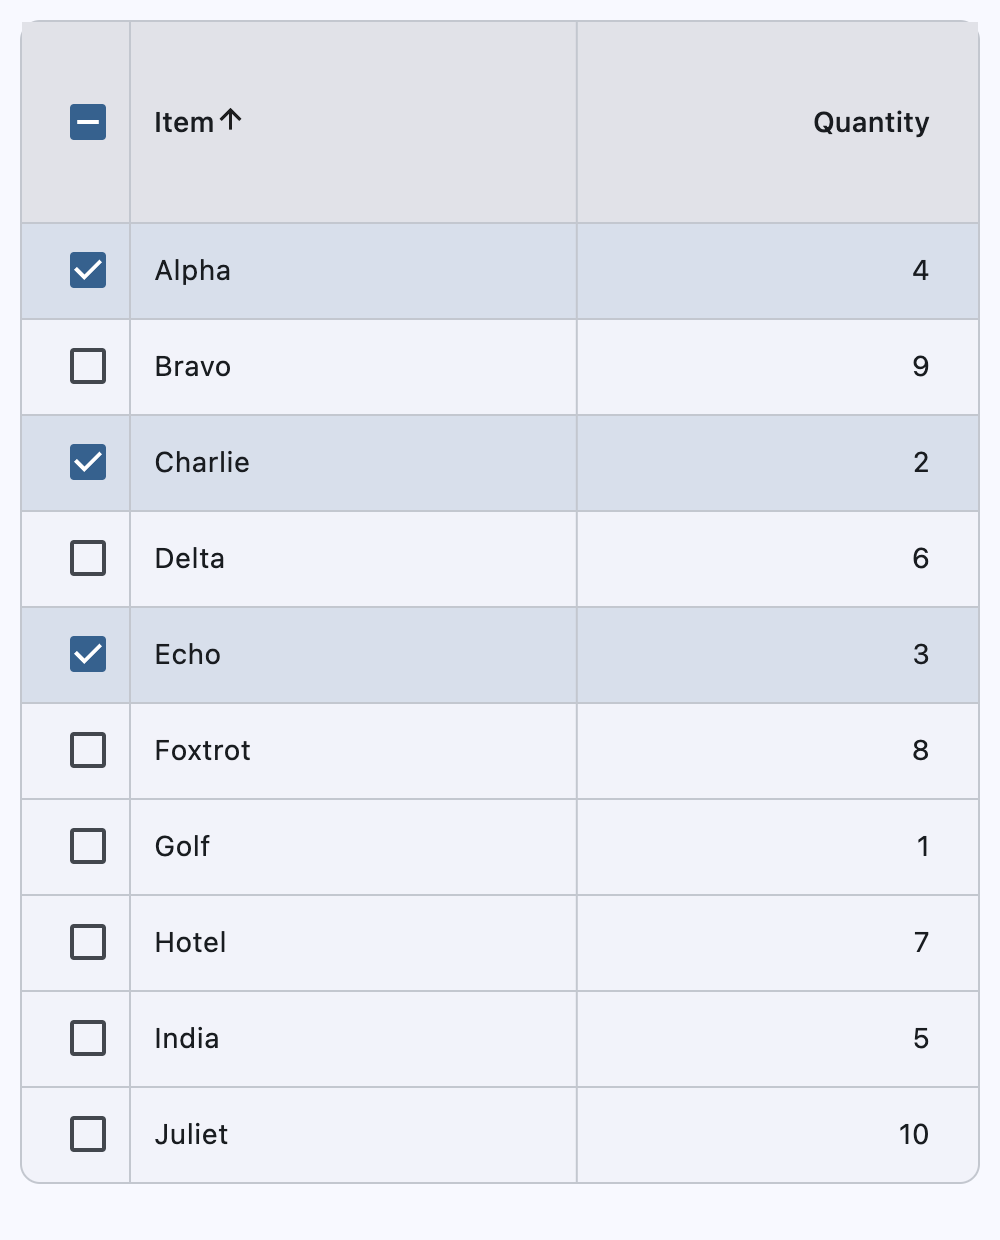Click the Hotel item label
This screenshot has width=1000, height=1240.
click(x=190, y=942)
